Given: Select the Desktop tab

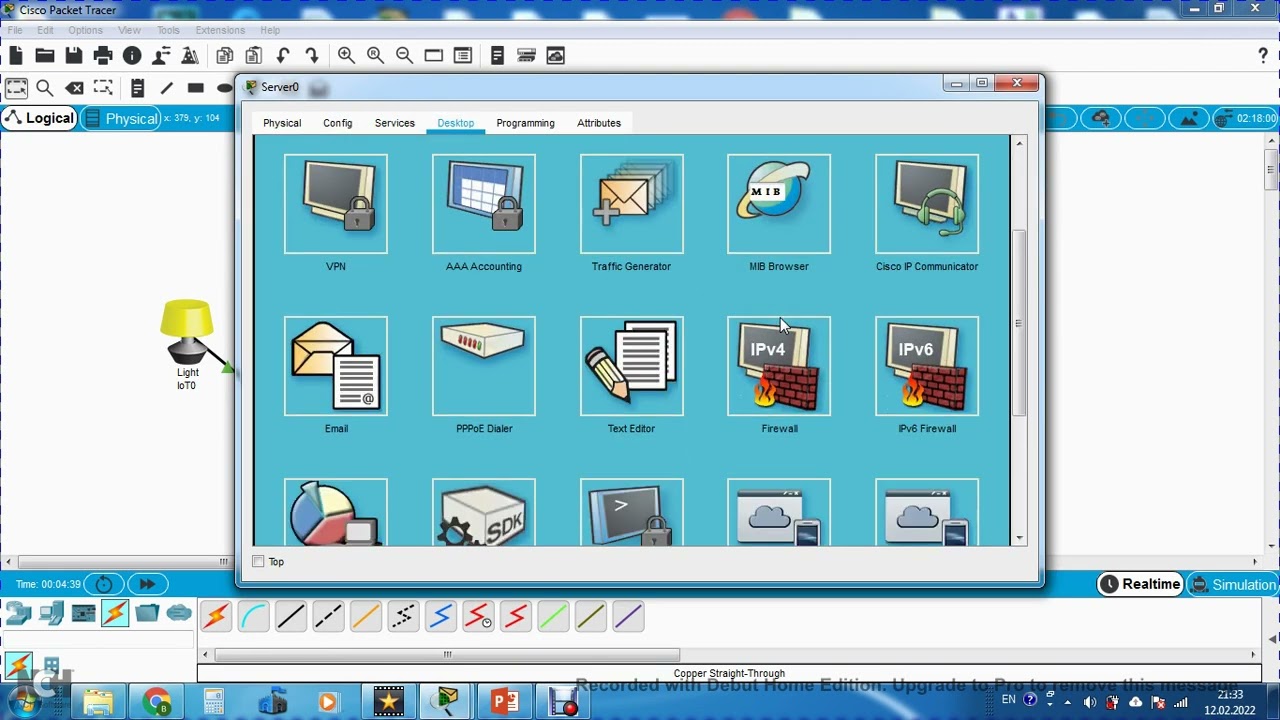Looking at the screenshot, I should pos(456,123).
